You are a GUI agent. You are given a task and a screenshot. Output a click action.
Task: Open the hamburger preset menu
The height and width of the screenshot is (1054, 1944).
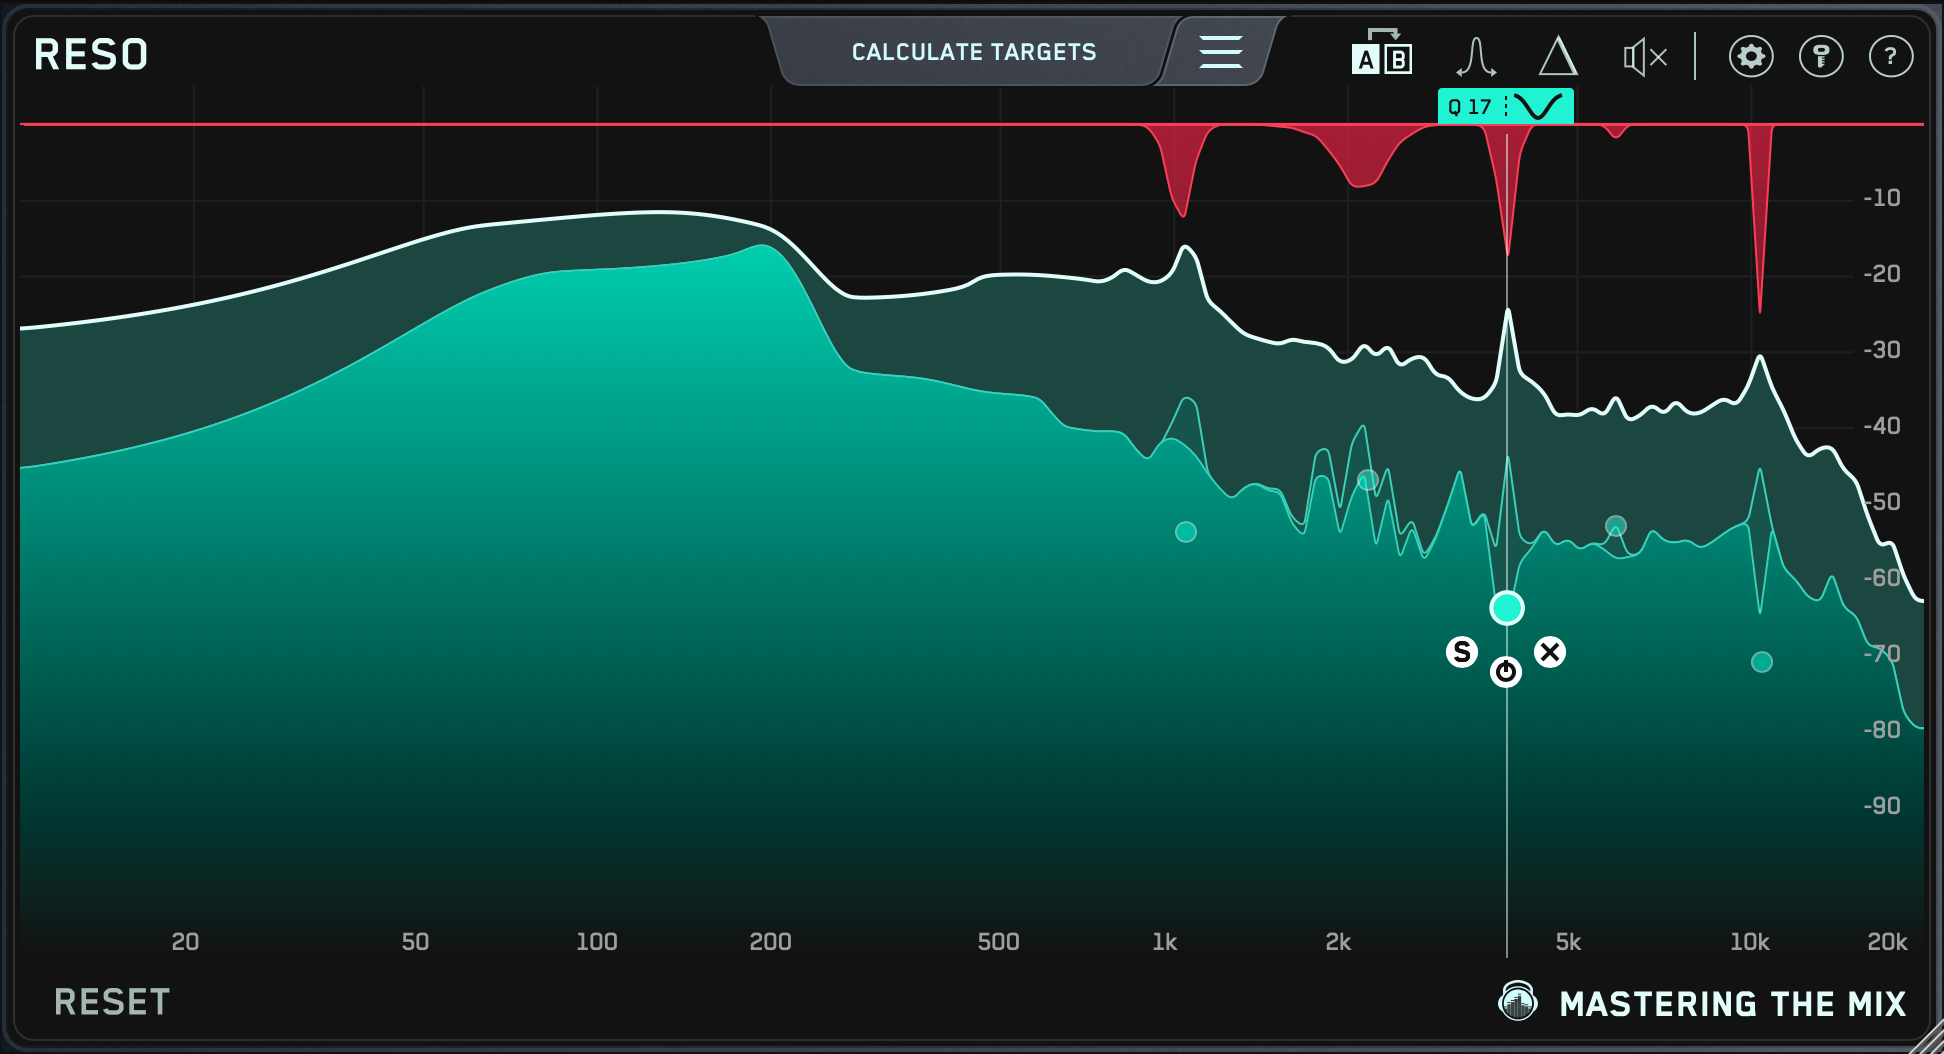coord(1220,52)
